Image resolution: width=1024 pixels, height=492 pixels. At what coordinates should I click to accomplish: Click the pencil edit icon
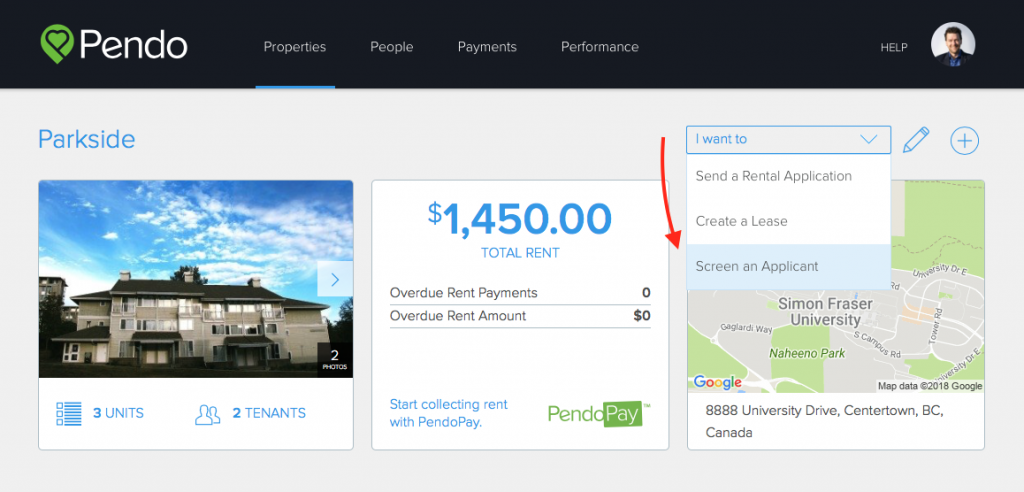[x=916, y=140]
